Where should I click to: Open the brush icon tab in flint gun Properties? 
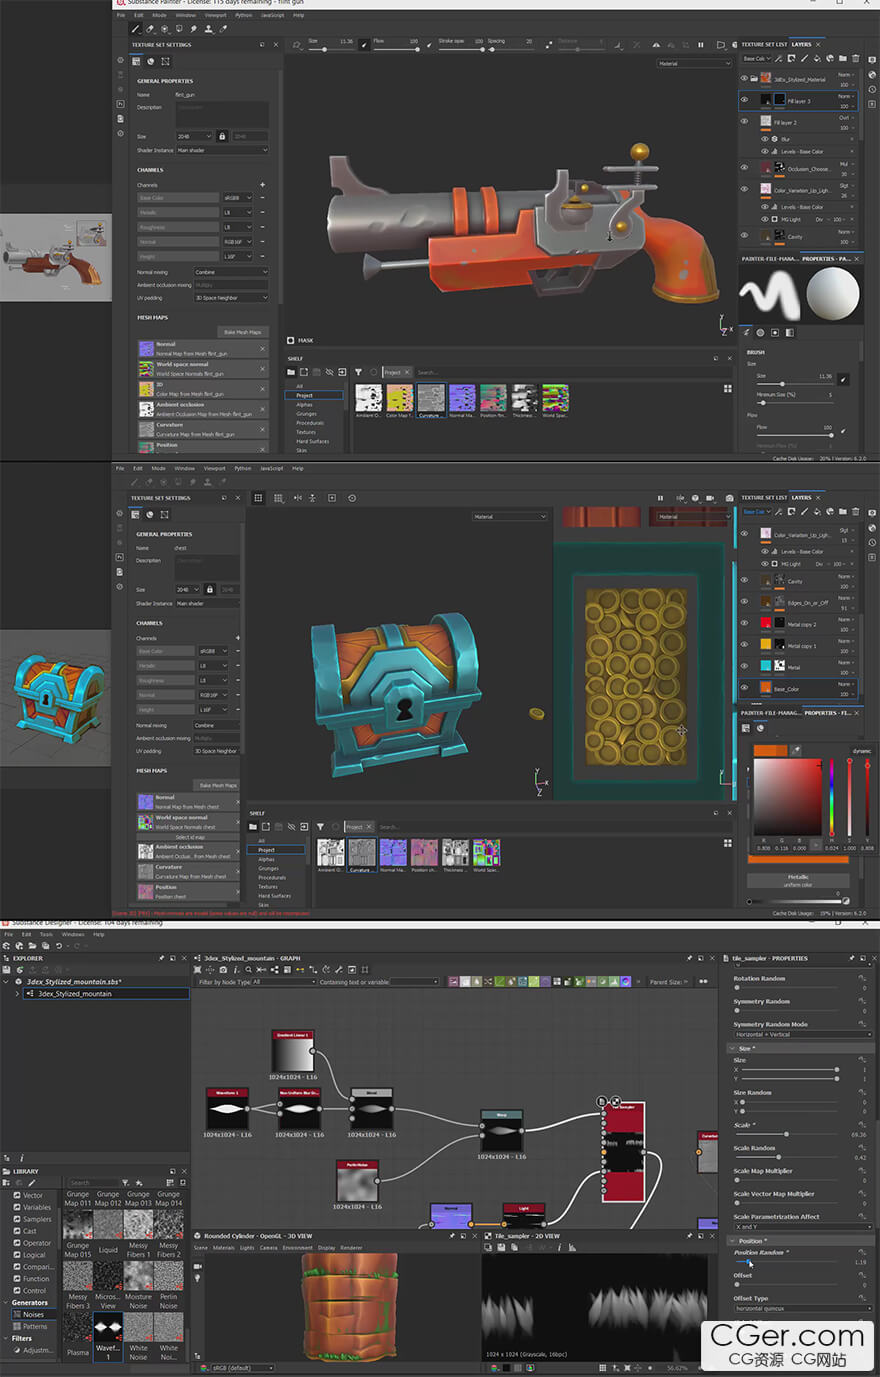(747, 332)
